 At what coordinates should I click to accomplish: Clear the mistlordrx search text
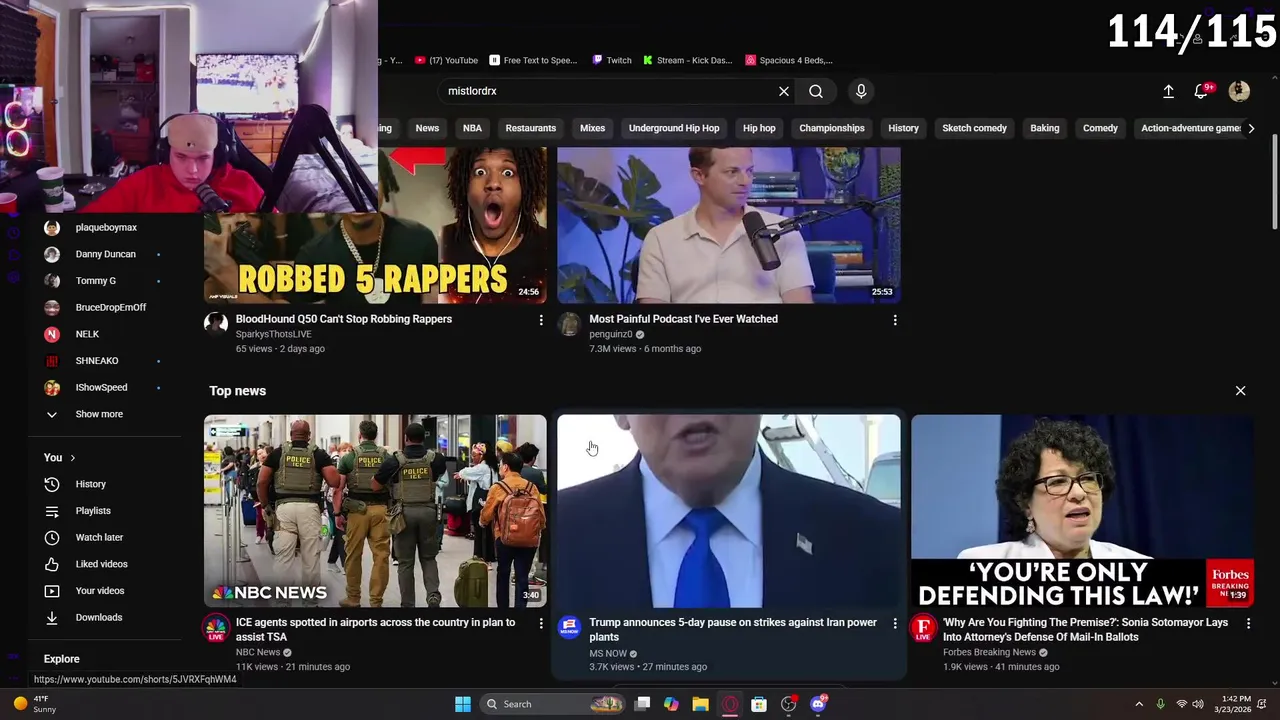pos(784,91)
